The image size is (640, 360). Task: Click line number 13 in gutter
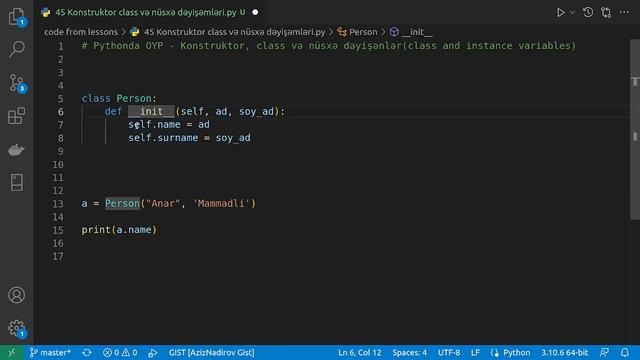point(58,204)
